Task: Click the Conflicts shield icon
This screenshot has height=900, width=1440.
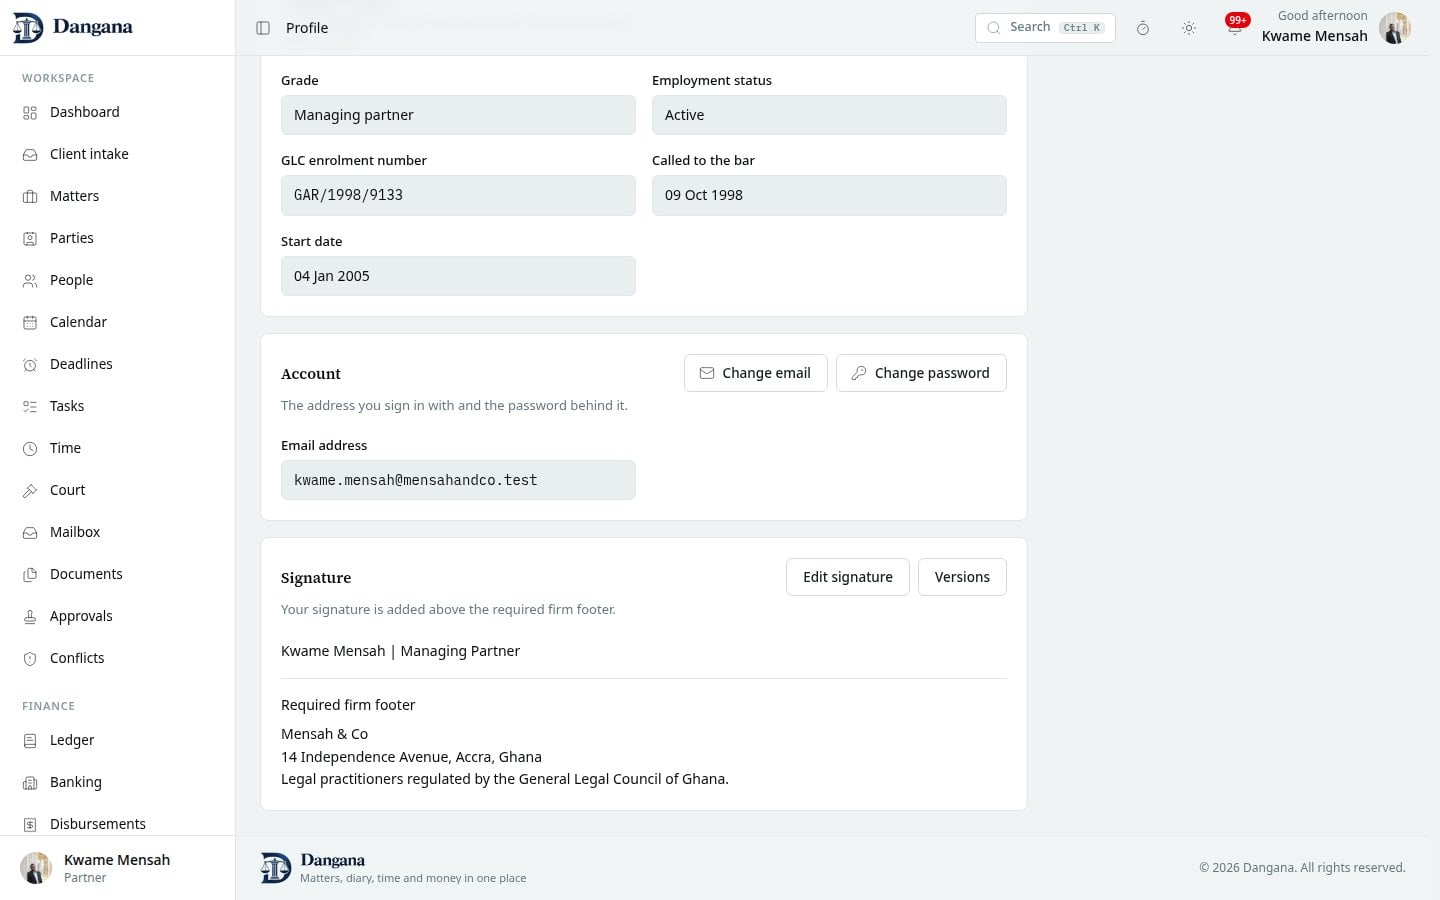Action: pos(30,659)
